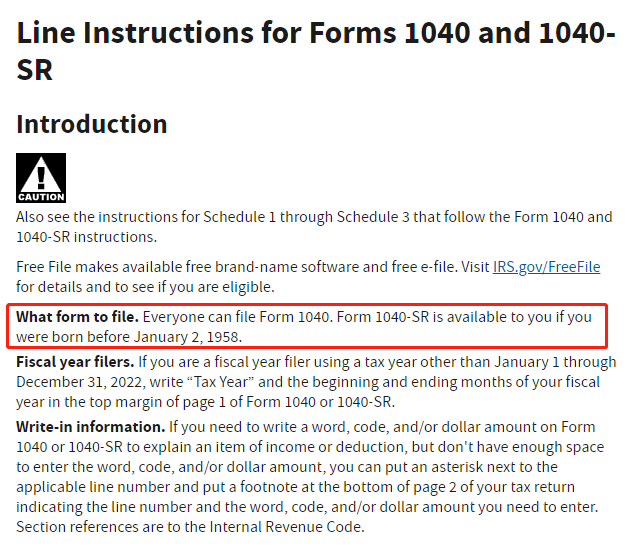This screenshot has height=546, width=643.
Task: Click the bold 'What form to file.' label
Action: 78,317
